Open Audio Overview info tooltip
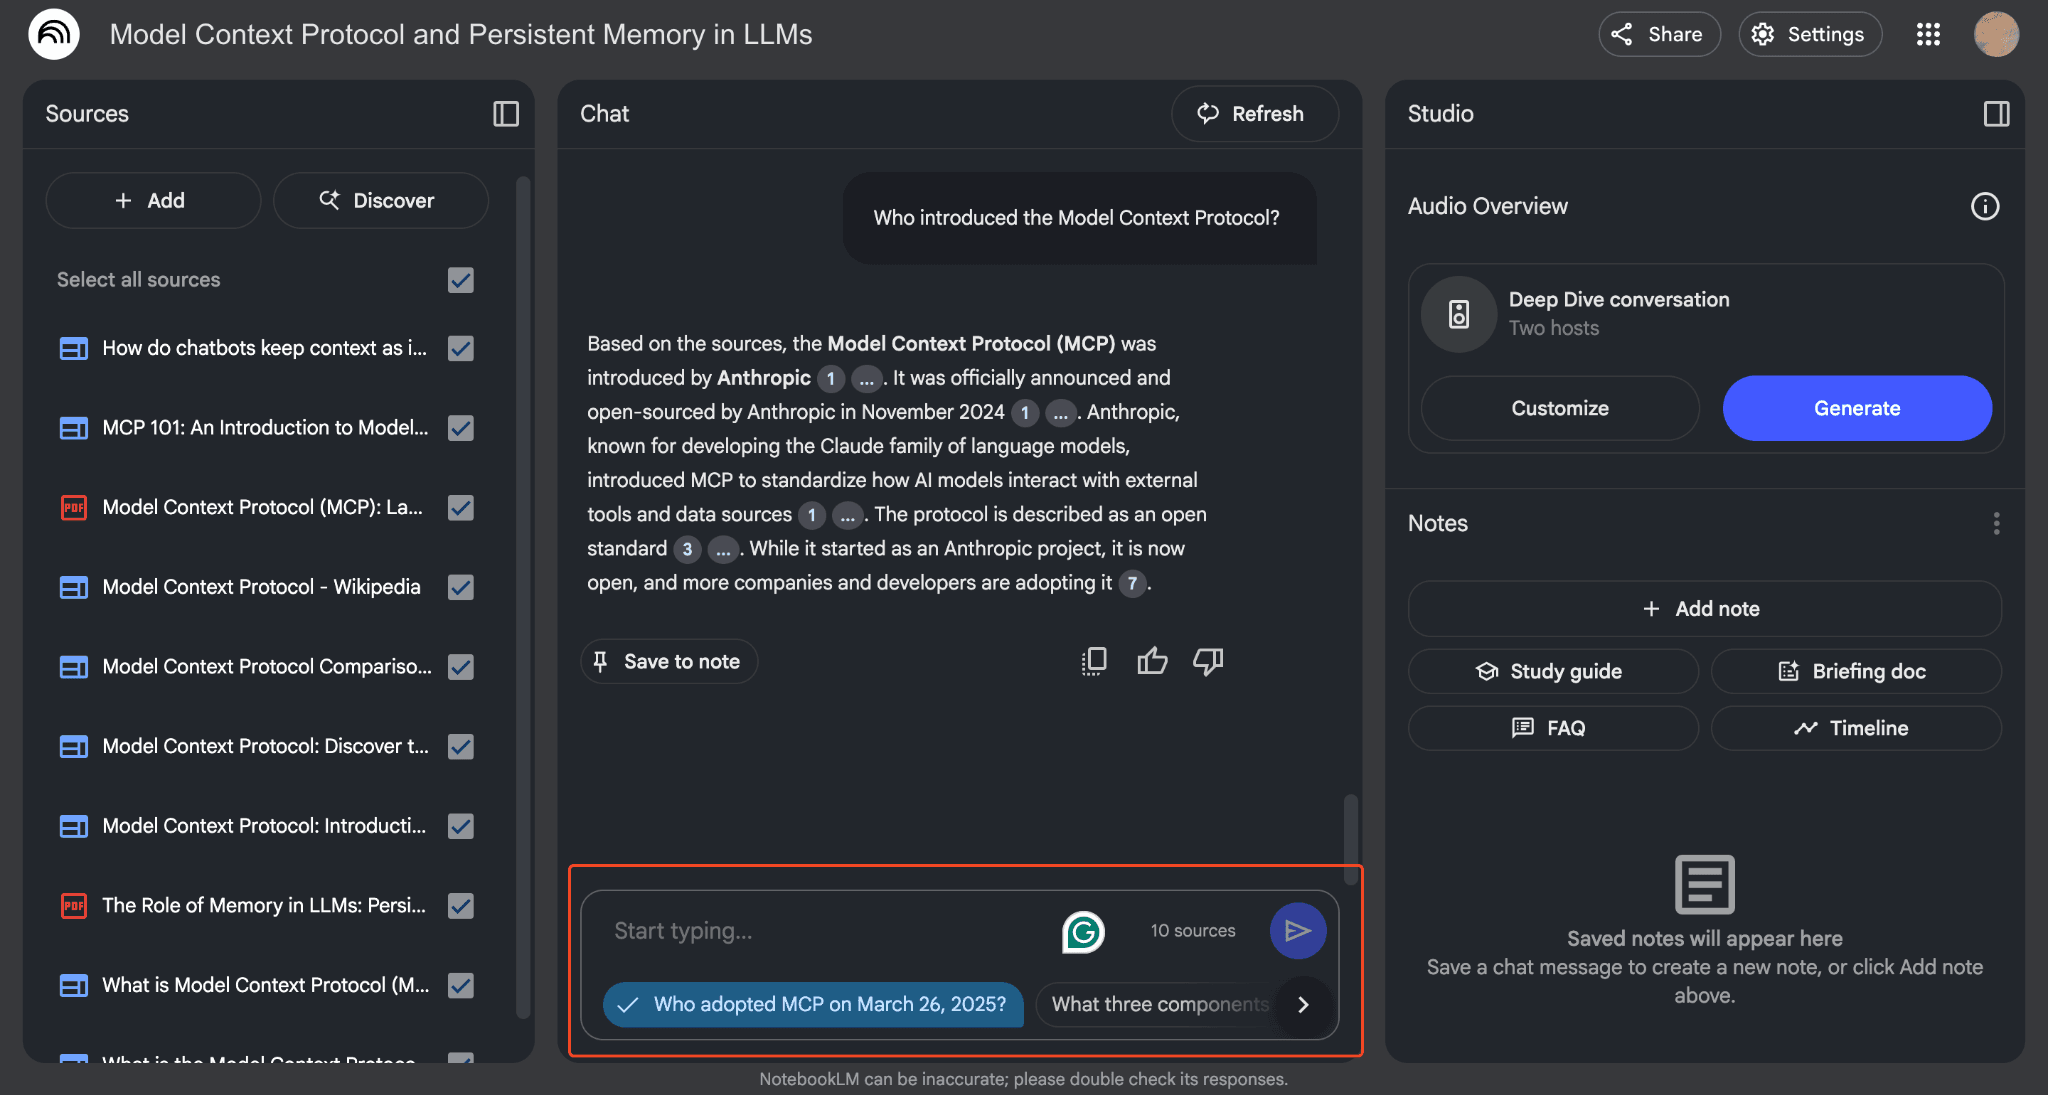The height and width of the screenshot is (1095, 2048). click(x=1984, y=206)
